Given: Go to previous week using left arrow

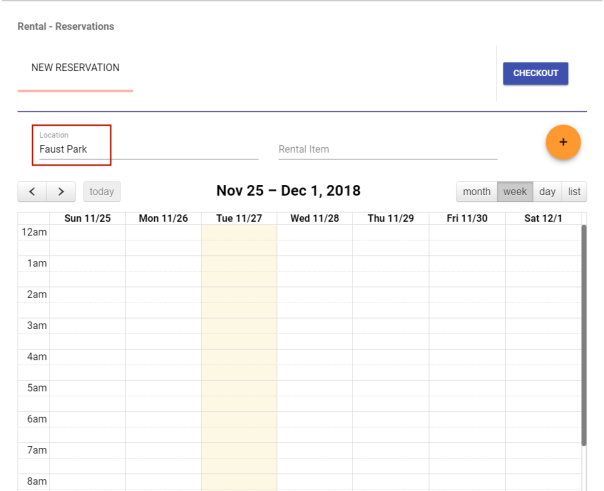Looking at the screenshot, I should 33,191.
